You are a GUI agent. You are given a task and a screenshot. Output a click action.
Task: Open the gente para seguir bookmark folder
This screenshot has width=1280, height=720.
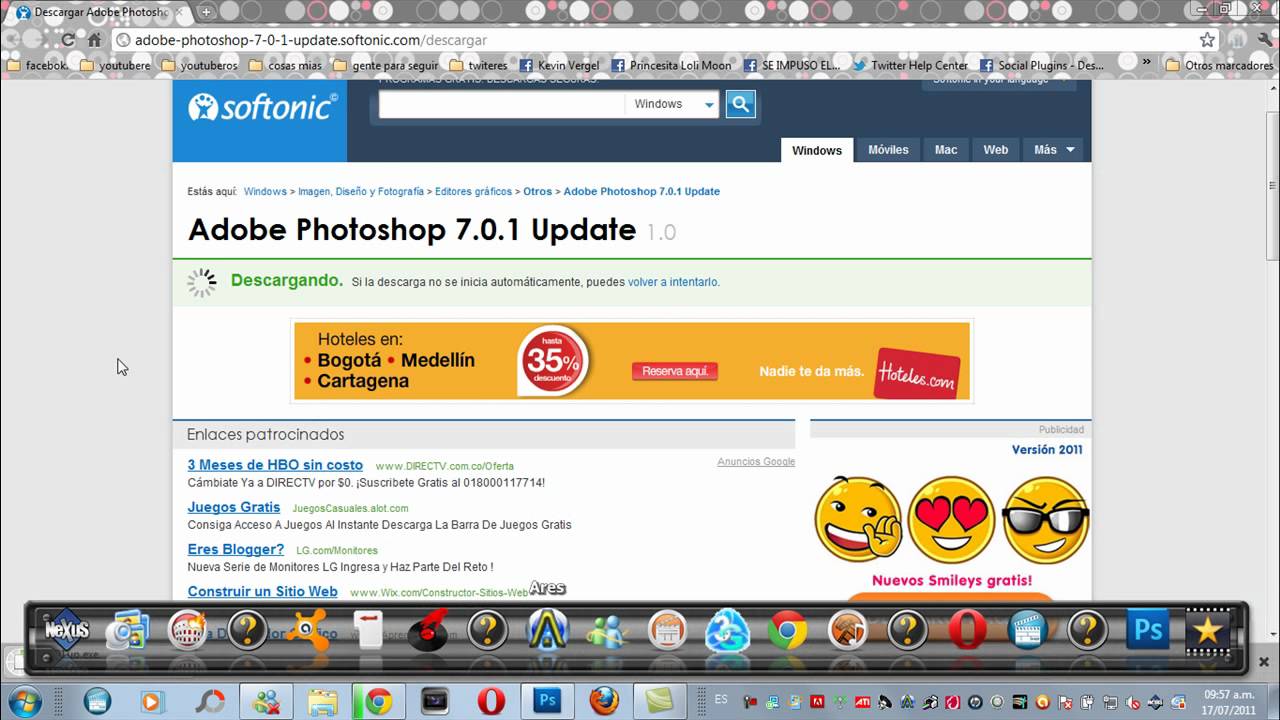386,66
